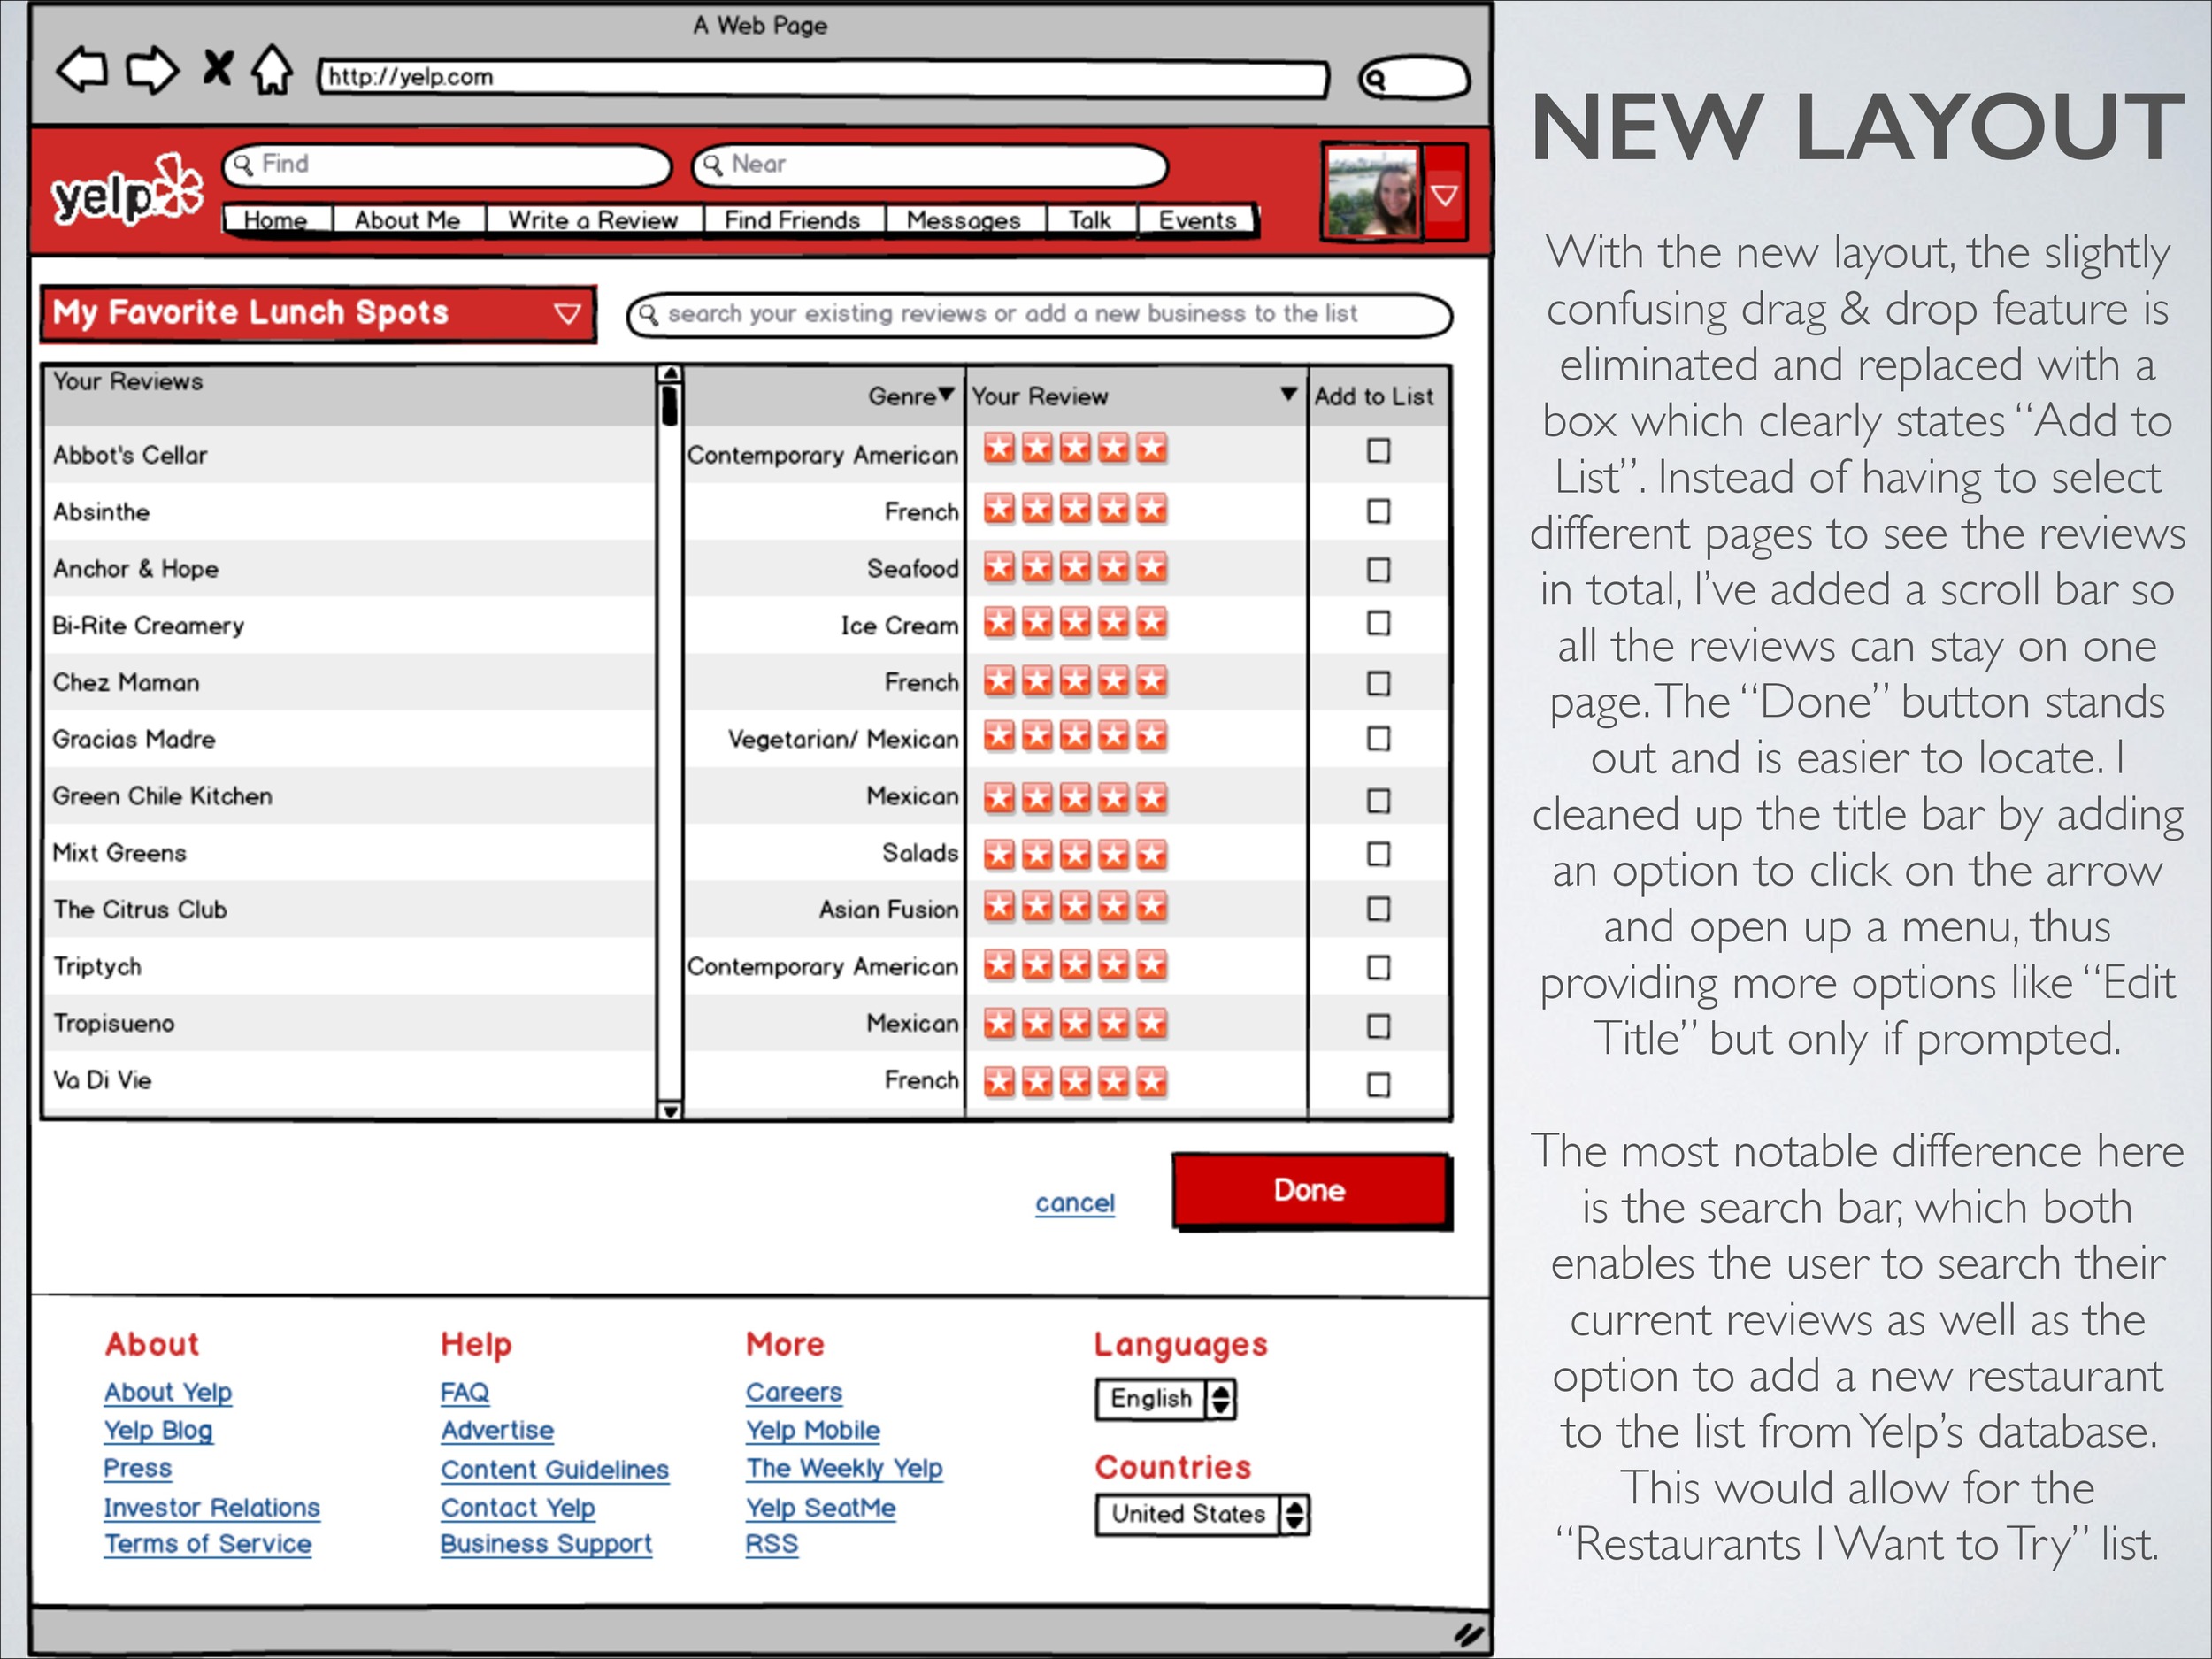Click the cancel link
This screenshot has width=2212, height=1659.
pos(1075,1203)
